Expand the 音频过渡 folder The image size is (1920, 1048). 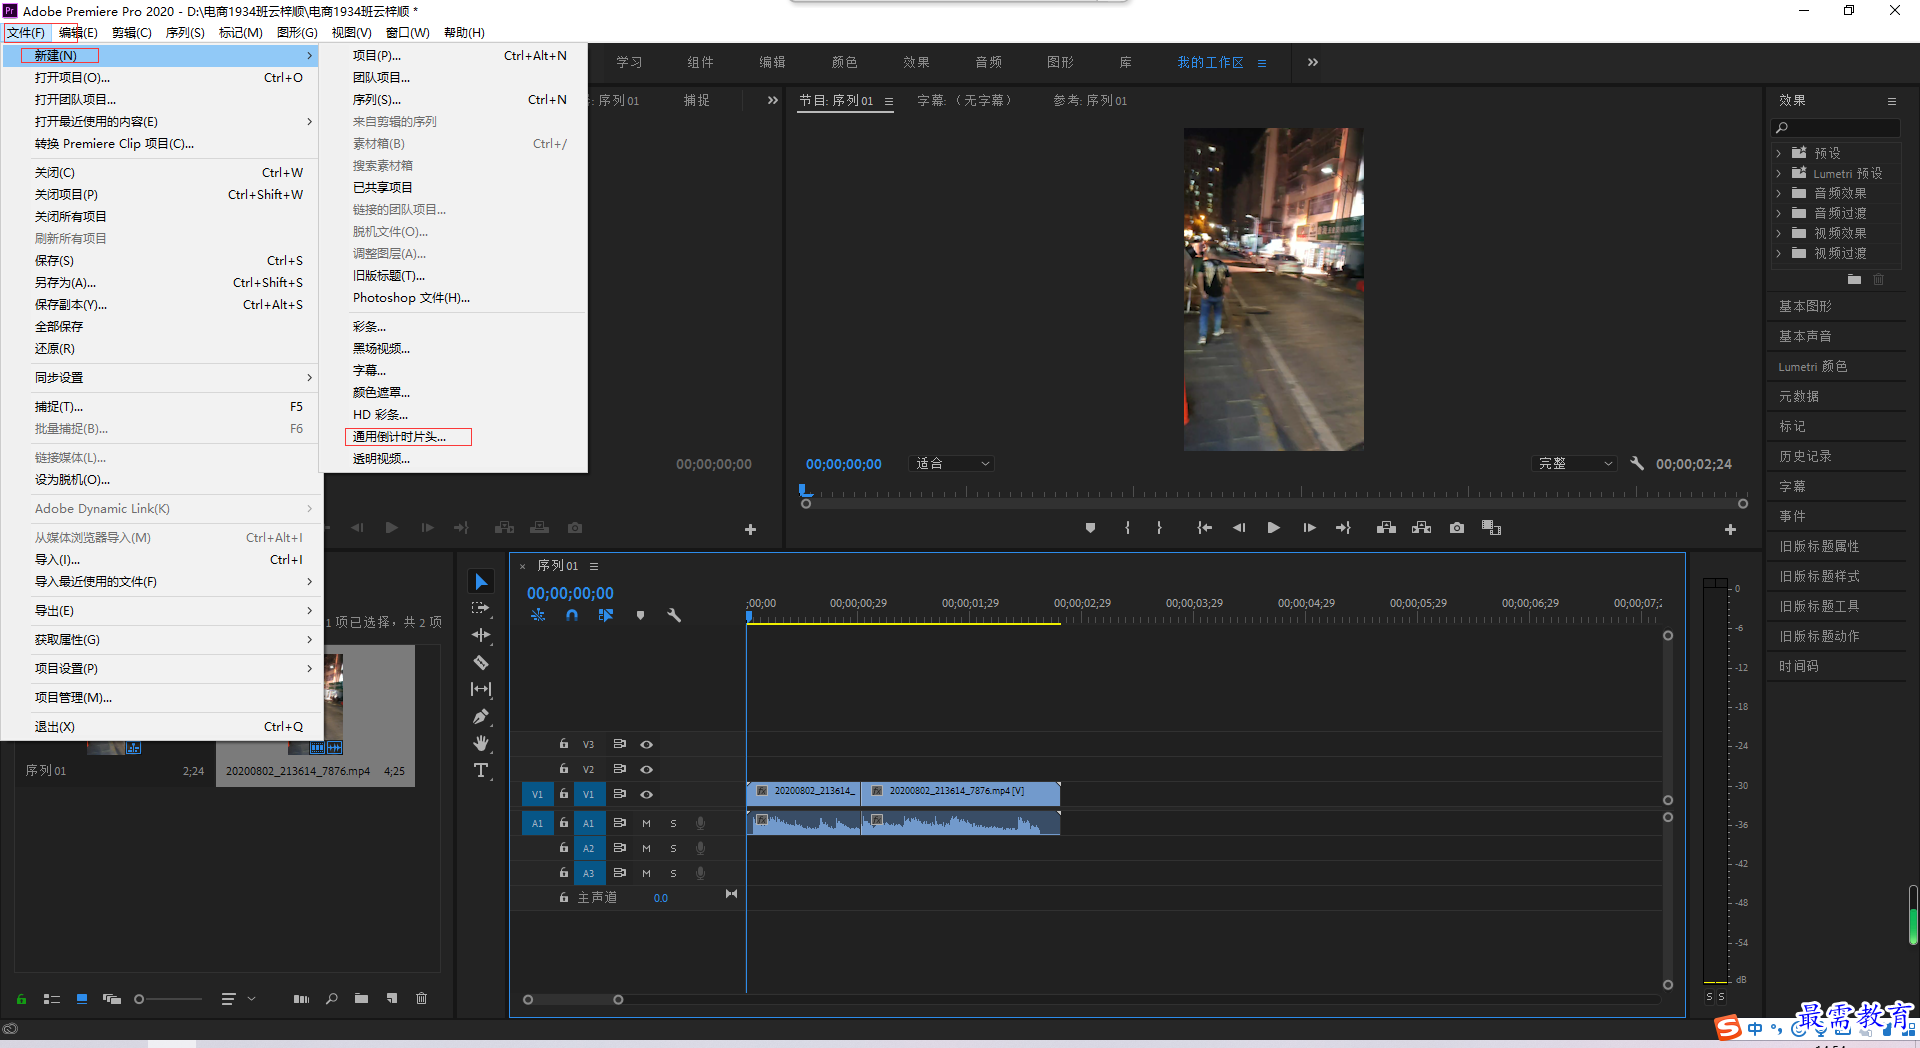pyautogui.click(x=1778, y=213)
